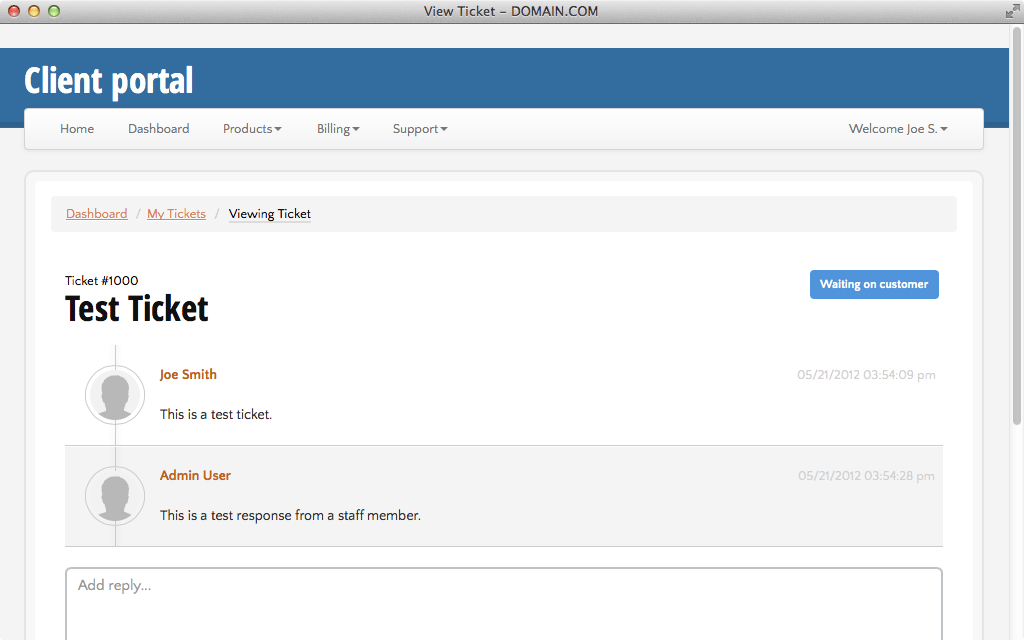Viewport: 1024px width, 640px height.
Task: Open the My Tickets breadcrumb link
Action: pos(176,213)
